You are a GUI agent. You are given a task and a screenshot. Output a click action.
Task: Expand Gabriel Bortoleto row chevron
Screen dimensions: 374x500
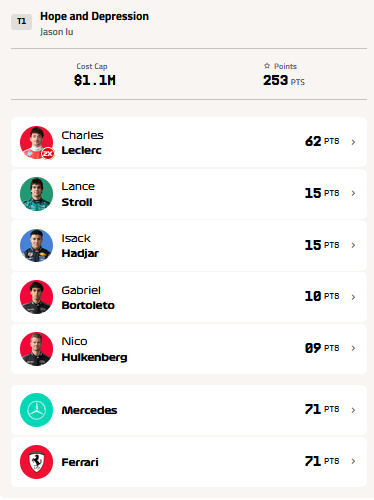(353, 297)
